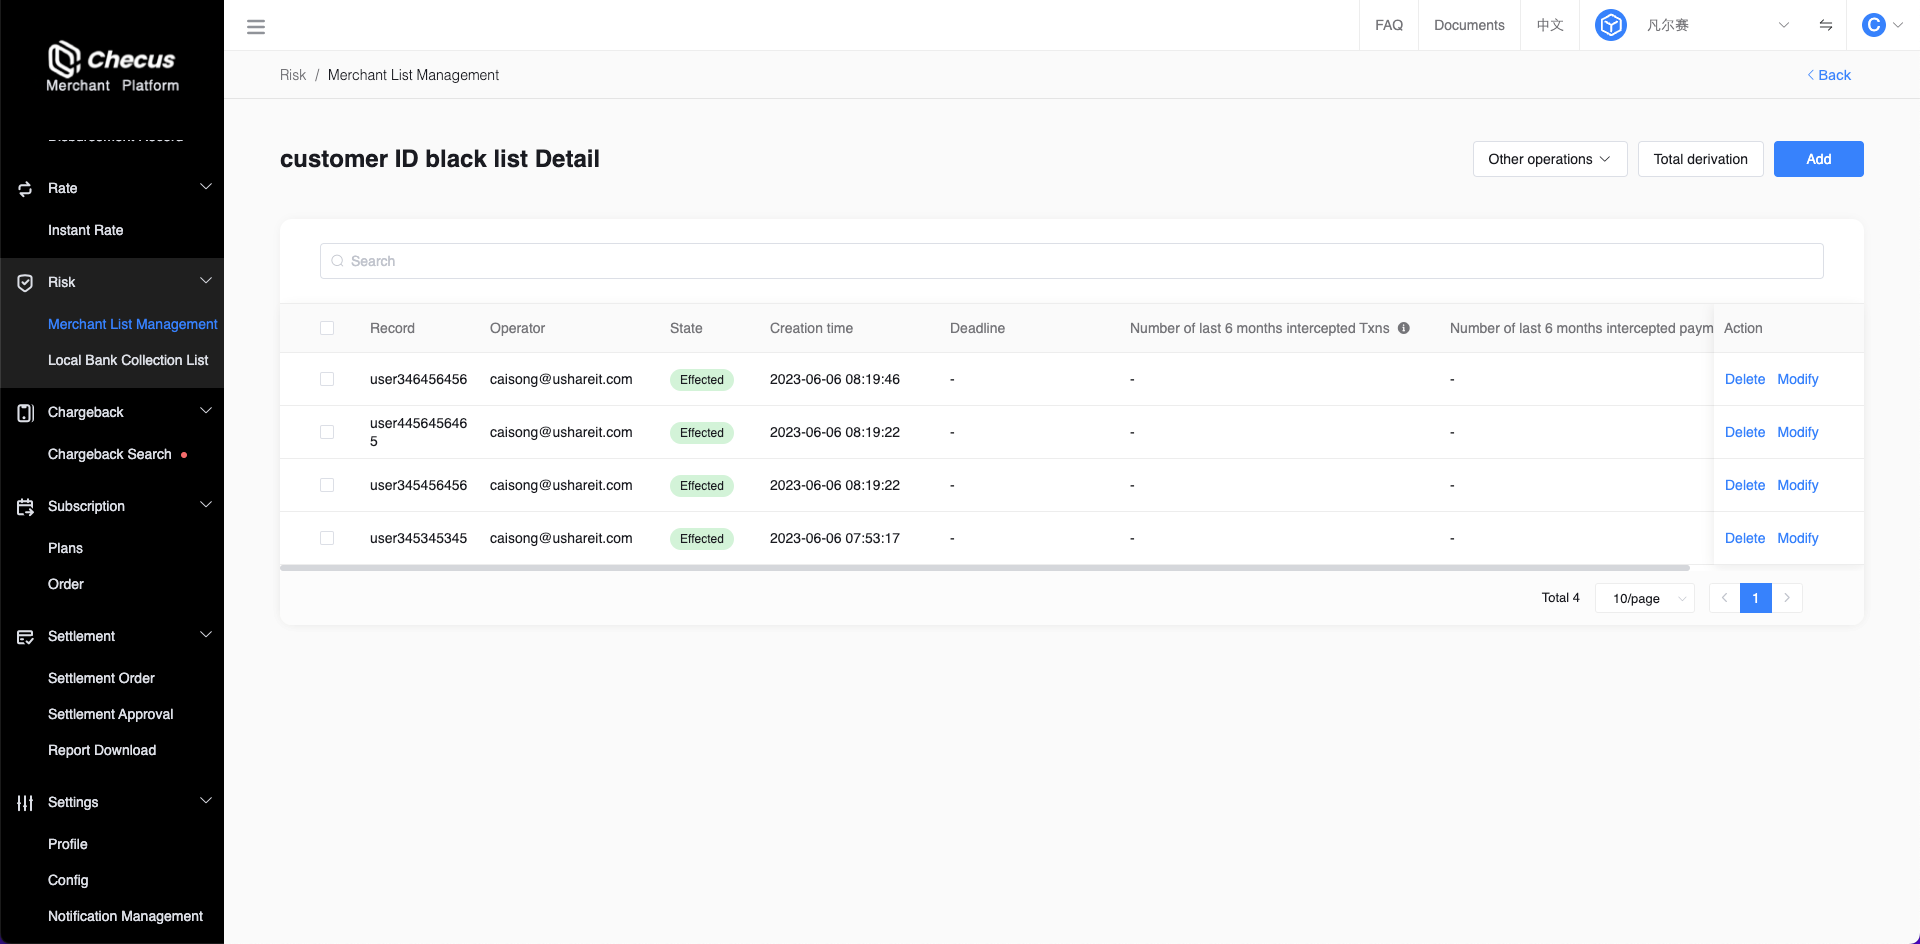Click the swap arrows icon in header
Image resolution: width=1920 pixels, height=944 pixels.
point(1825,25)
